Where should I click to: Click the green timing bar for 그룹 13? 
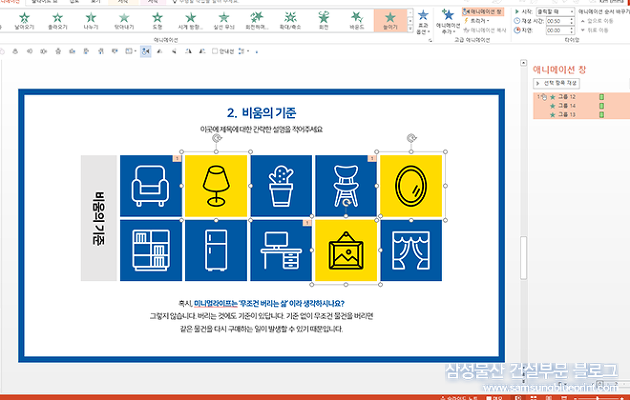pos(601,114)
